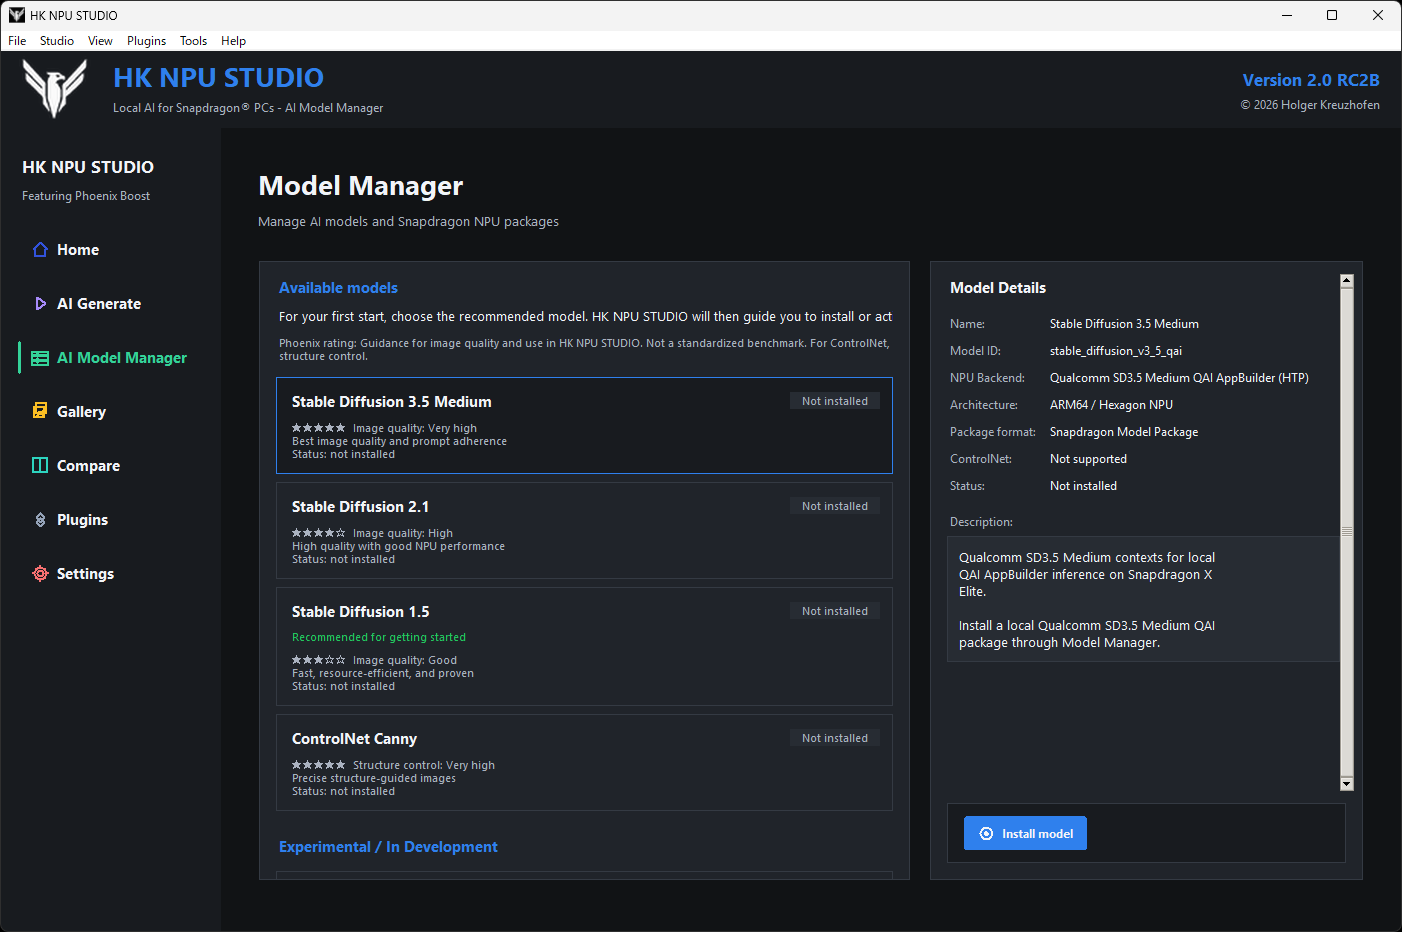Click the 'Model Details' panel heading
Screen dimensions: 1402x932
click(x=998, y=288)
